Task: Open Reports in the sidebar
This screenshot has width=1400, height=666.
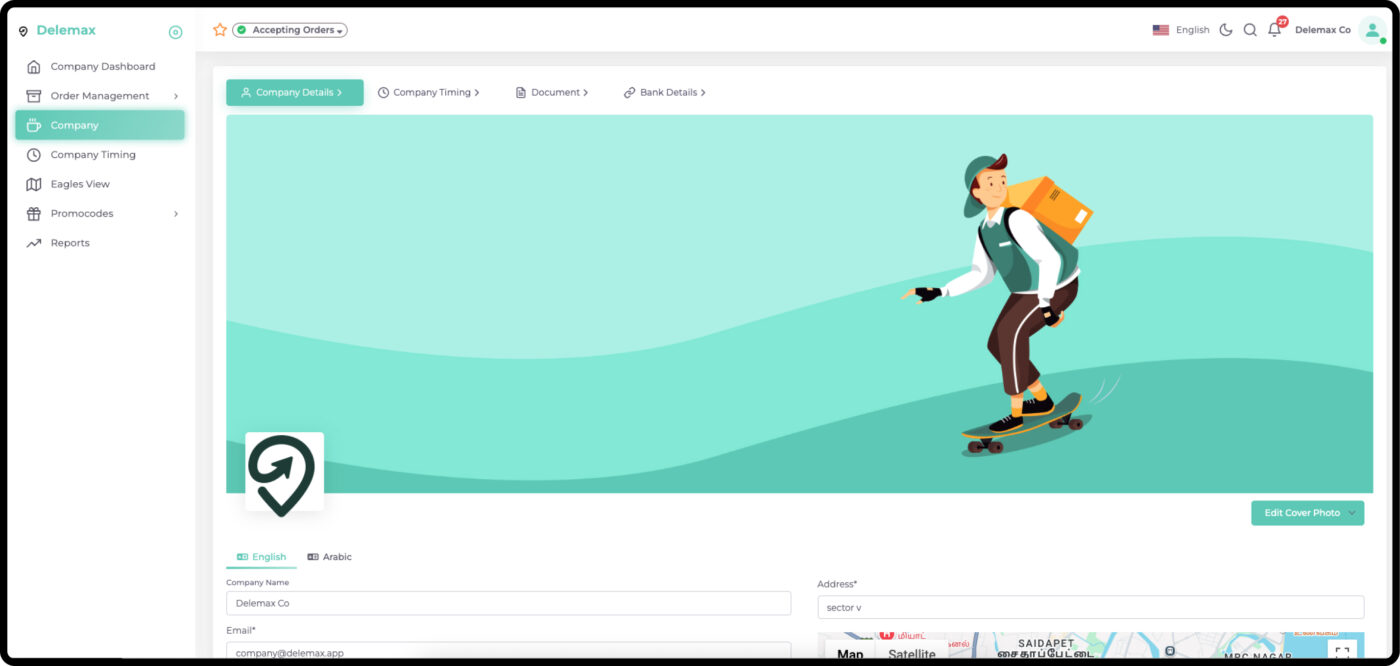Action: click(x=70, y=243)
